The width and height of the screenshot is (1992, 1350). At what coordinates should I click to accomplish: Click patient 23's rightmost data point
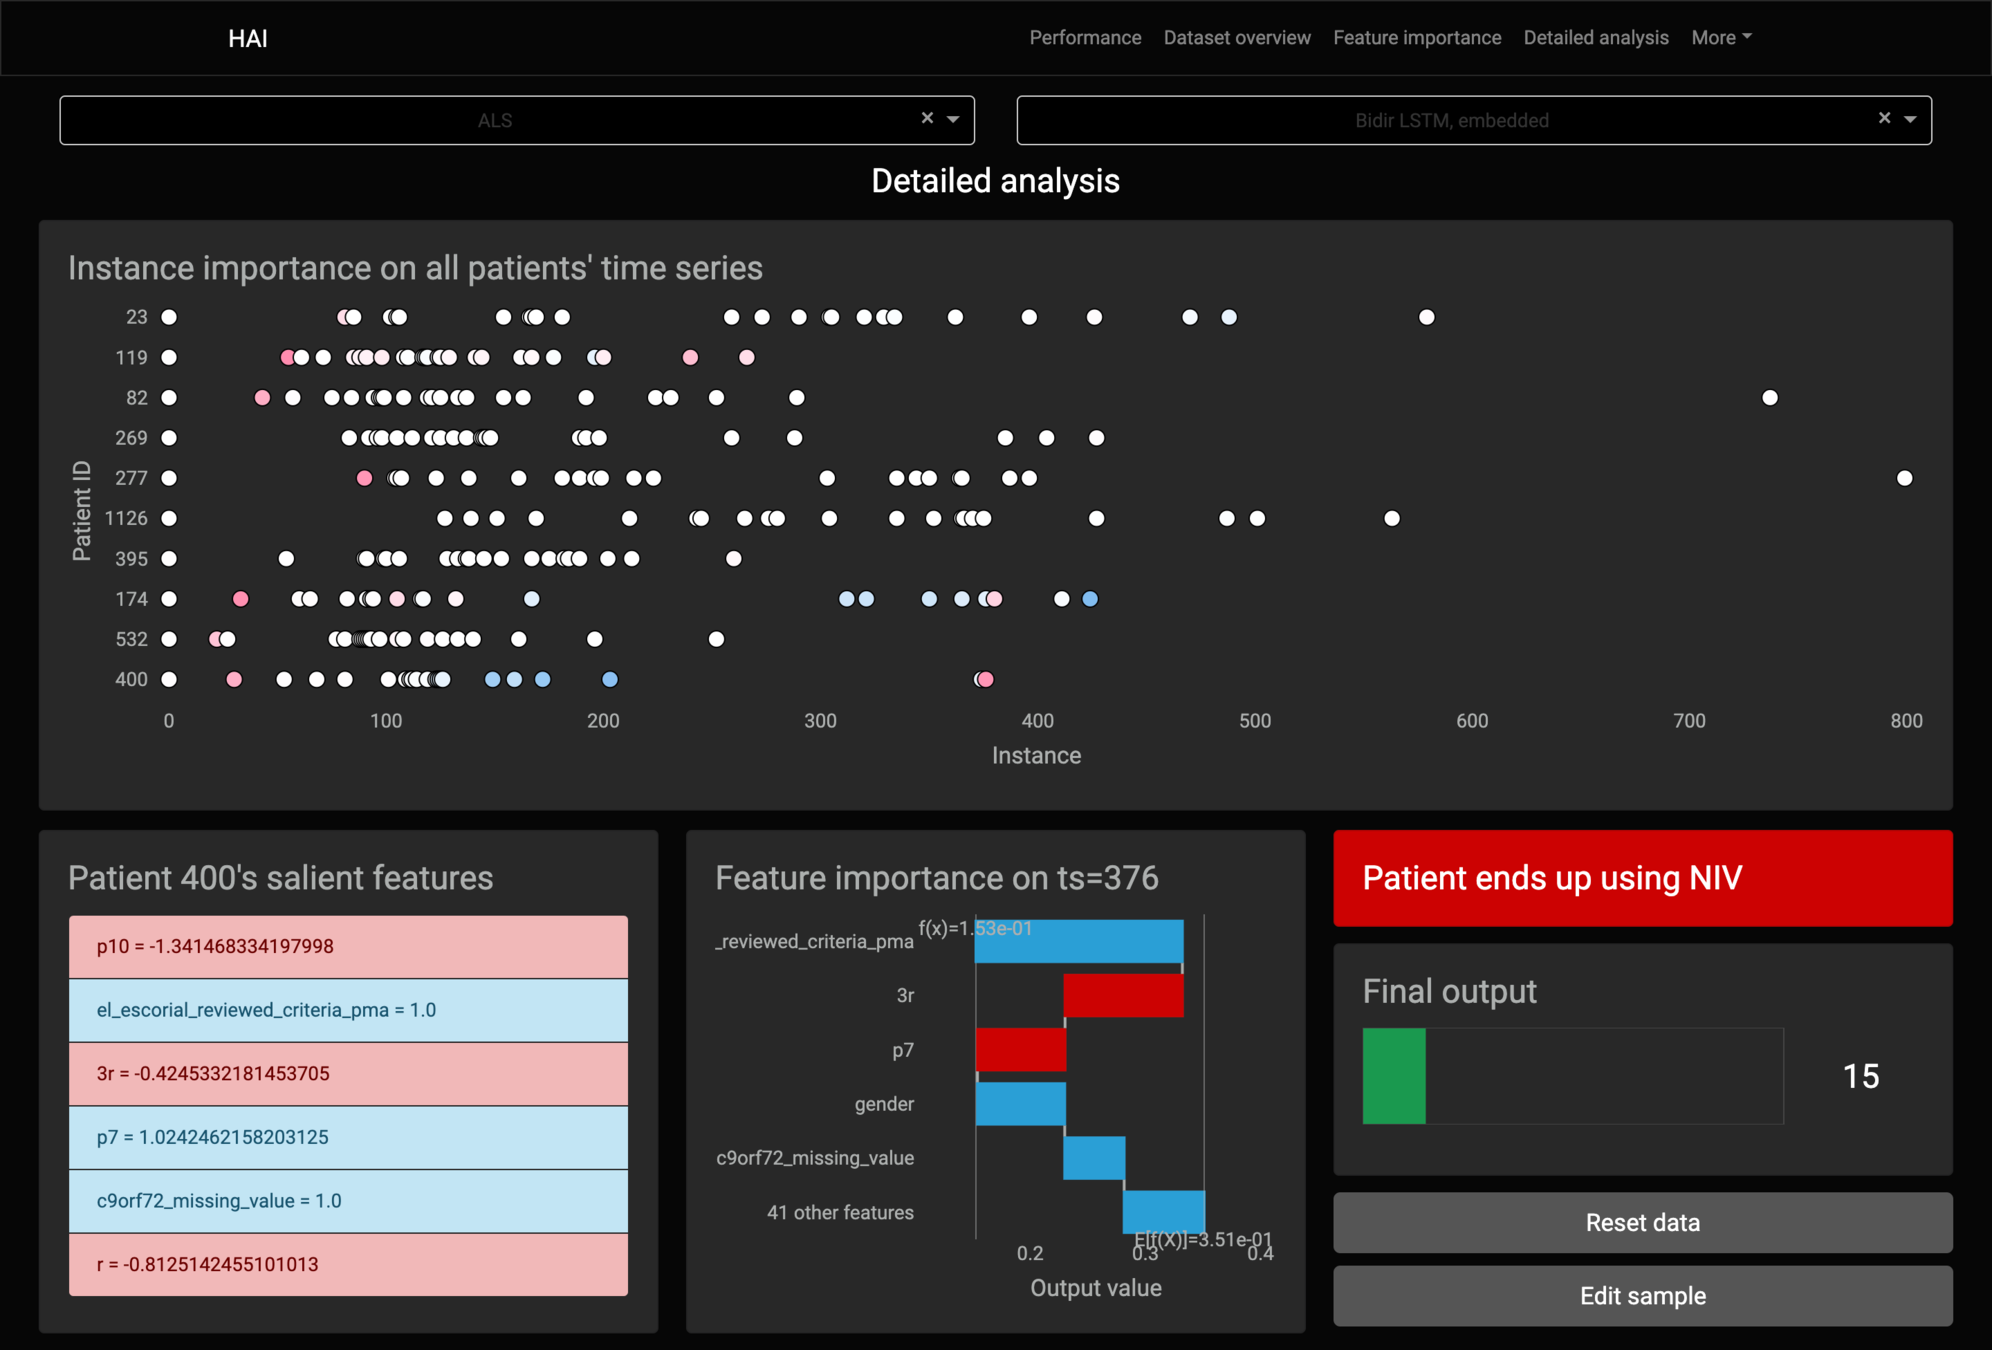click(x=1426, y=317)
